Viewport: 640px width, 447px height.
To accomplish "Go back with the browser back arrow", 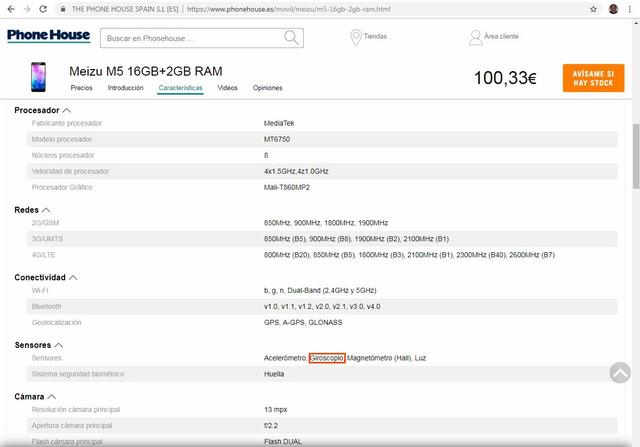I will (x=11, y=9).
